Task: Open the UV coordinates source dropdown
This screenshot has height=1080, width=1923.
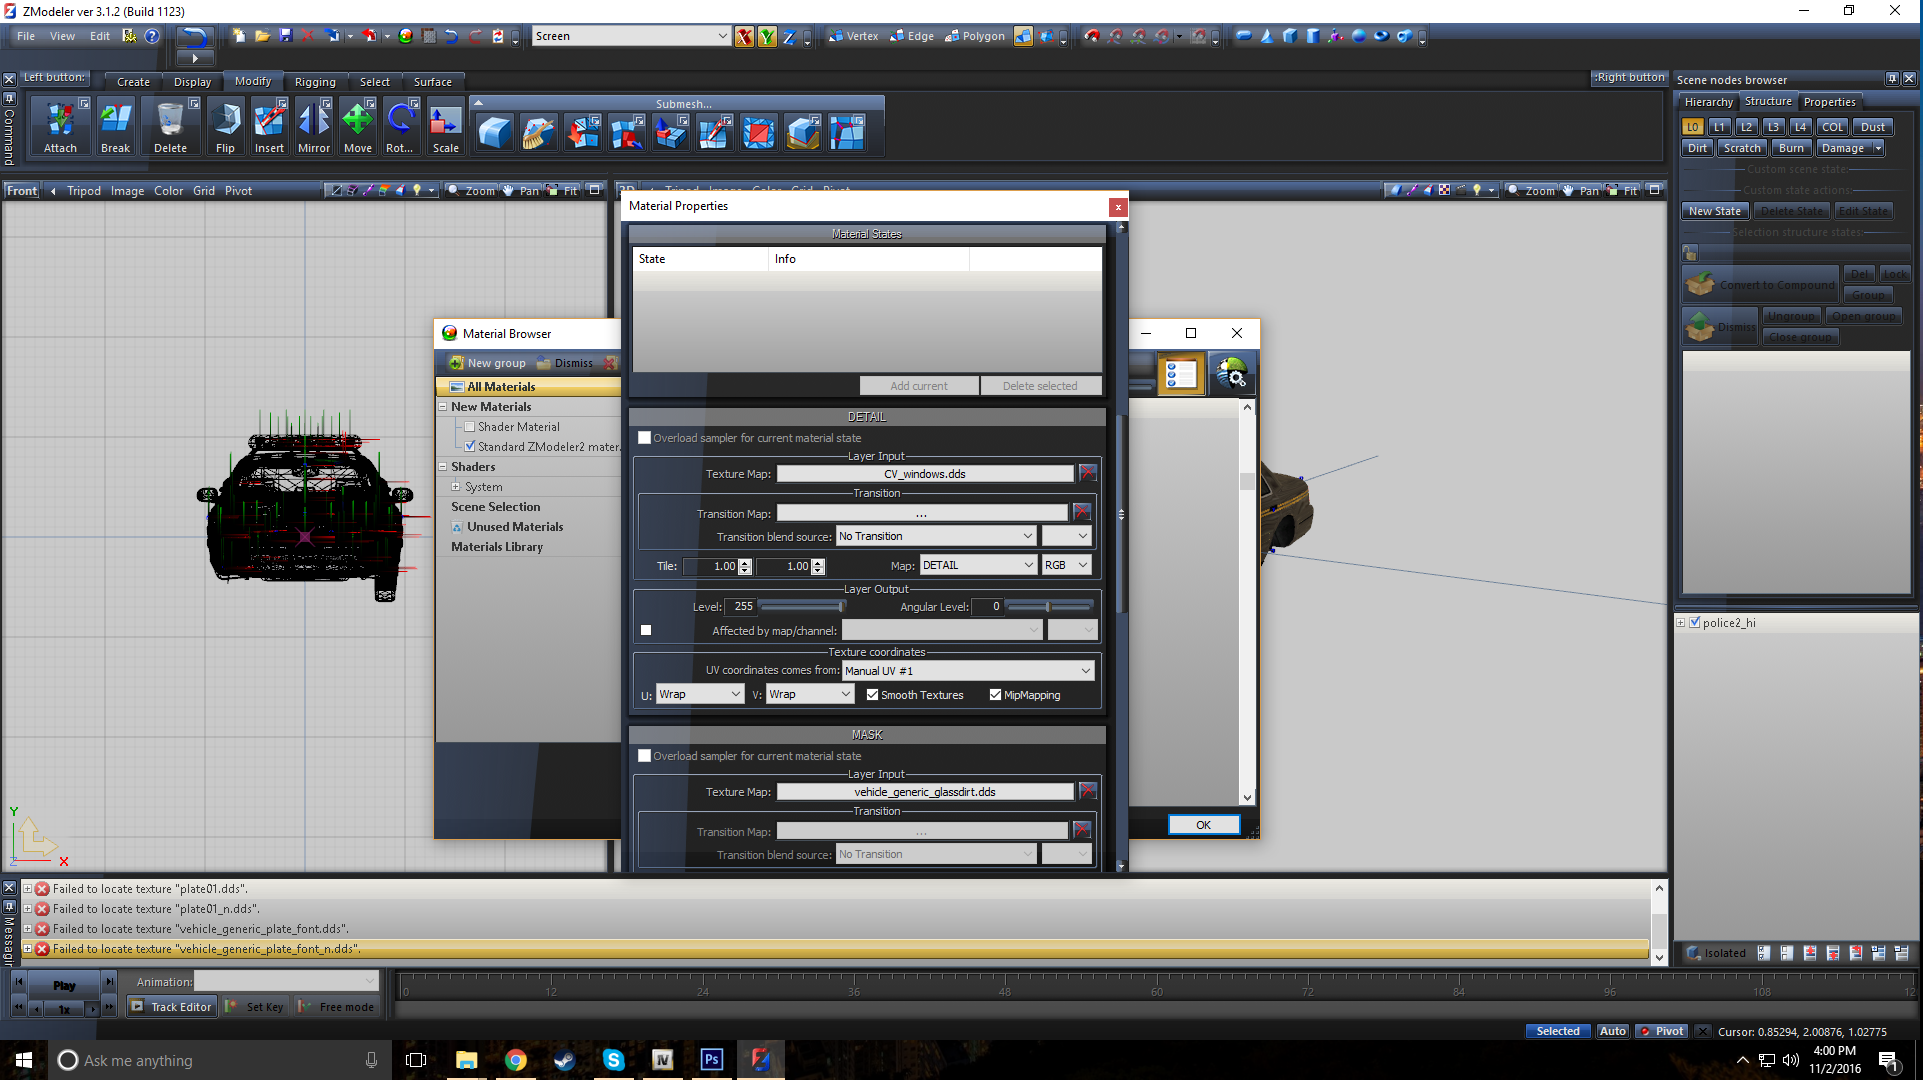Action: click(968, 671)
